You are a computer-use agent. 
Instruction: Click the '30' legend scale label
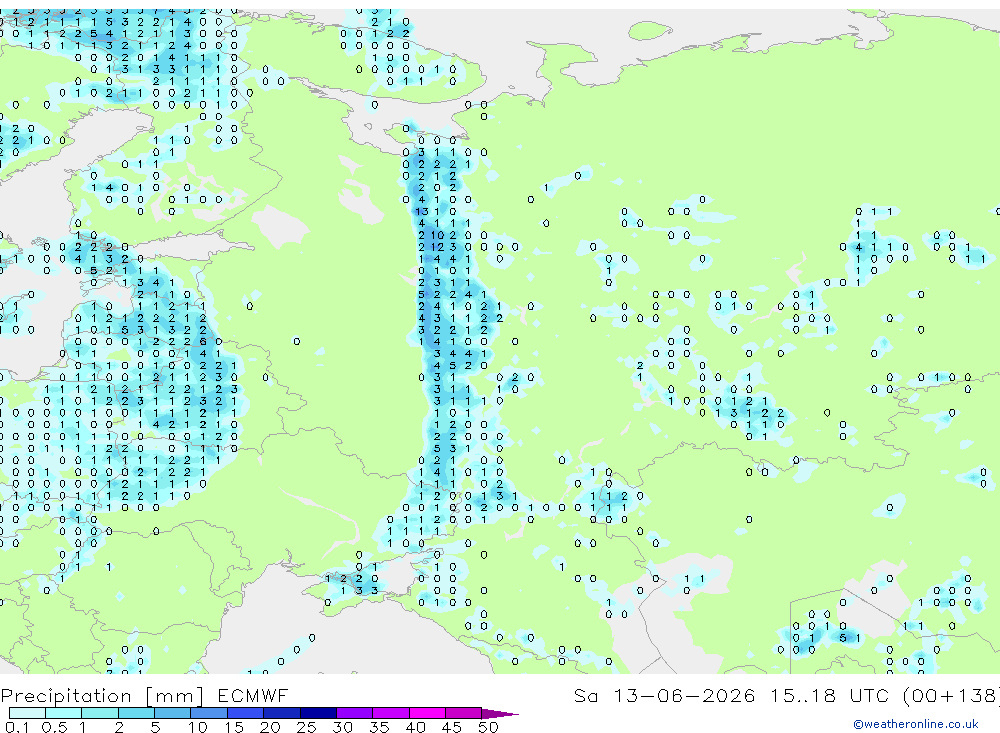coord(342,727)
